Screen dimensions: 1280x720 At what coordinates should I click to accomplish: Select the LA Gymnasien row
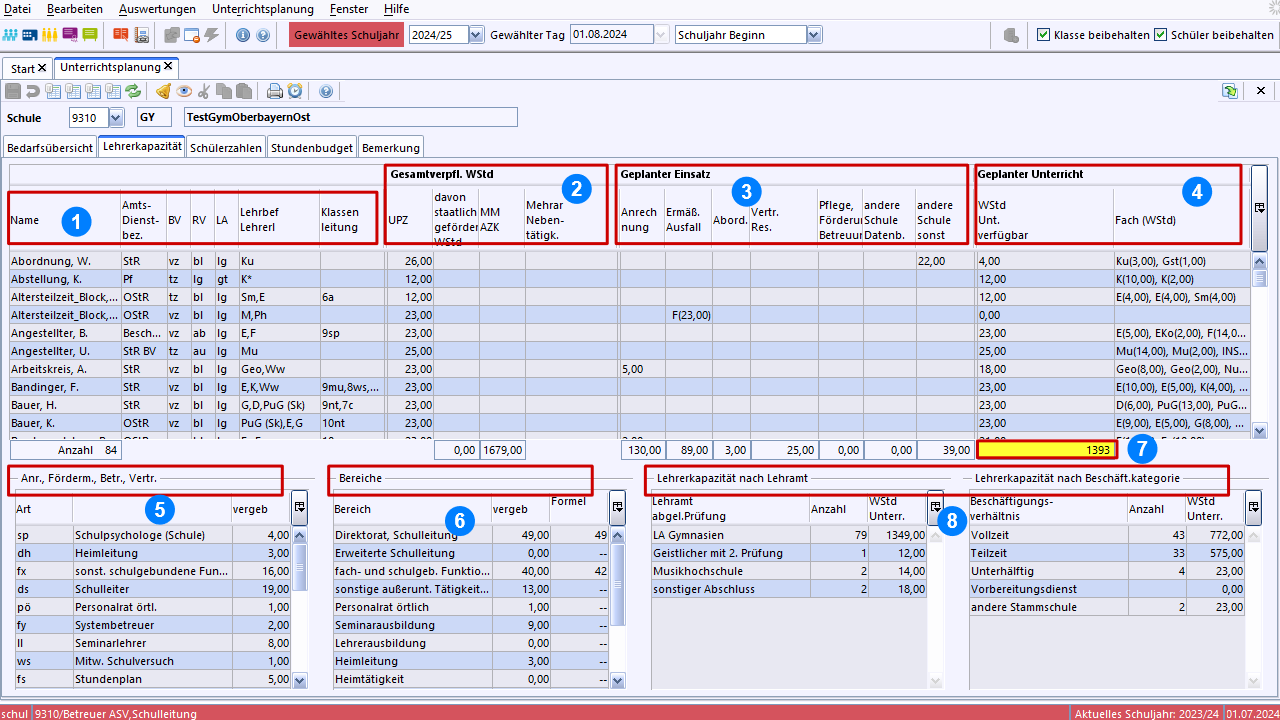pyautogui.click(x=790, y=535)
